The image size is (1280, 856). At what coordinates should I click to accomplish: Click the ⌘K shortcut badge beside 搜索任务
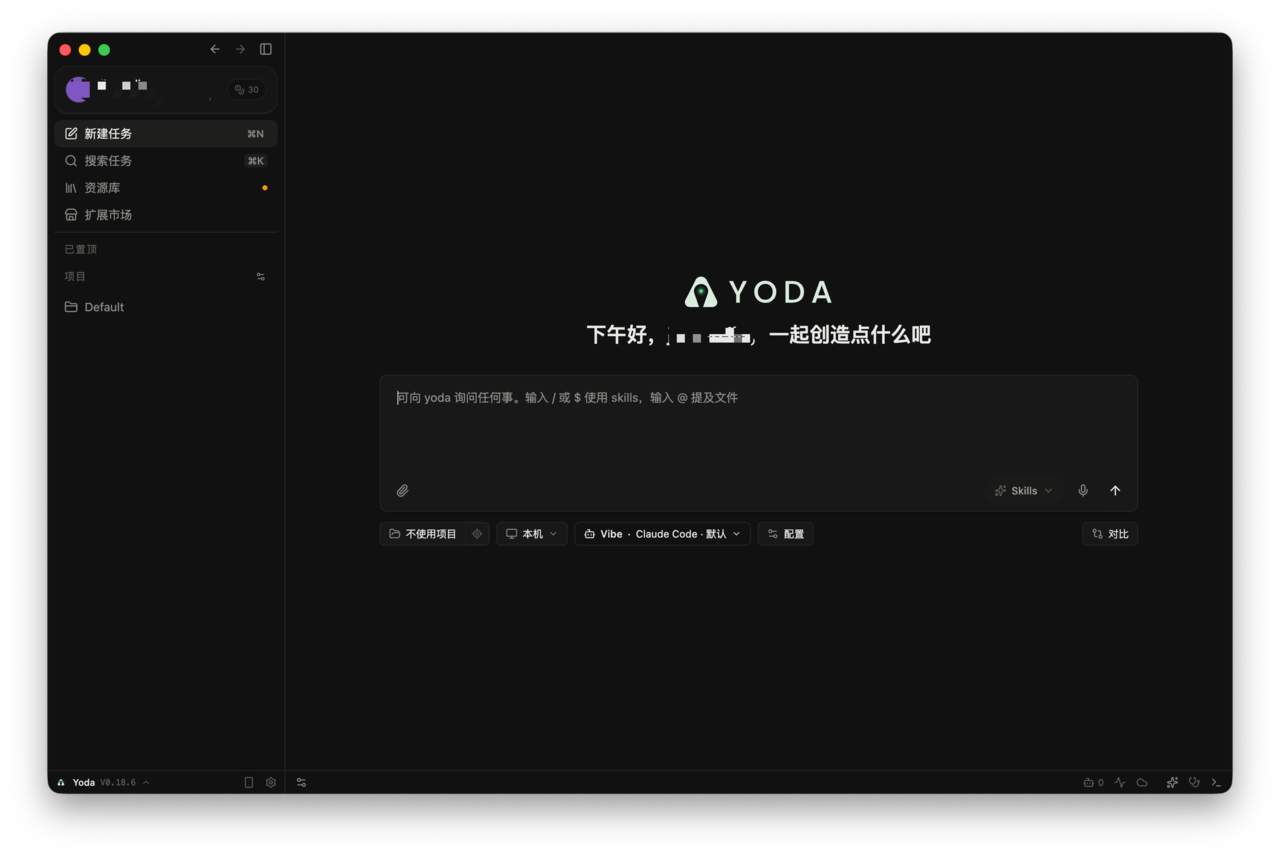pyautogui.click(x=256, y=161)
